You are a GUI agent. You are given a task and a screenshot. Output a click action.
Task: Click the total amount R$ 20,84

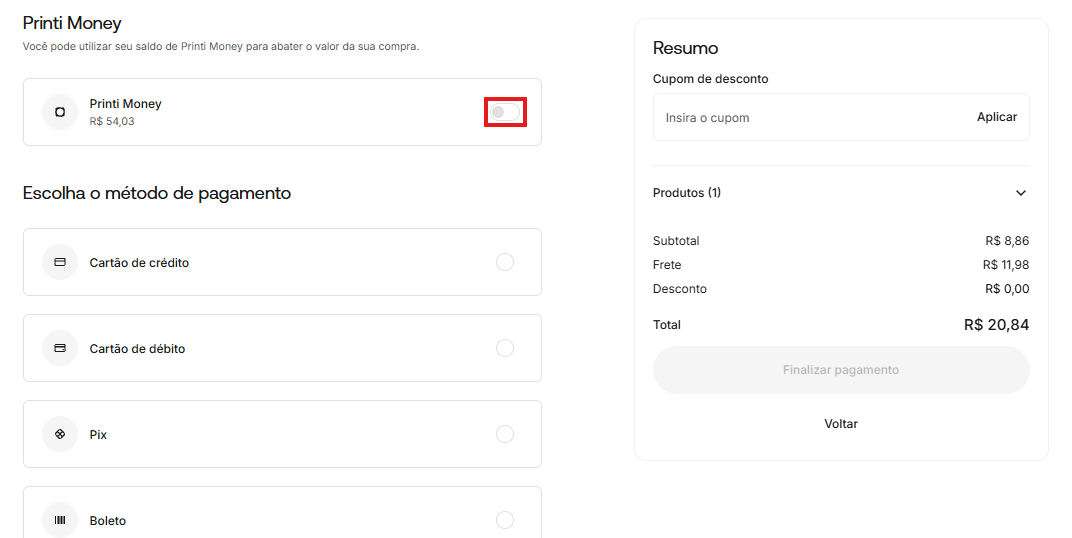[996, 325]
